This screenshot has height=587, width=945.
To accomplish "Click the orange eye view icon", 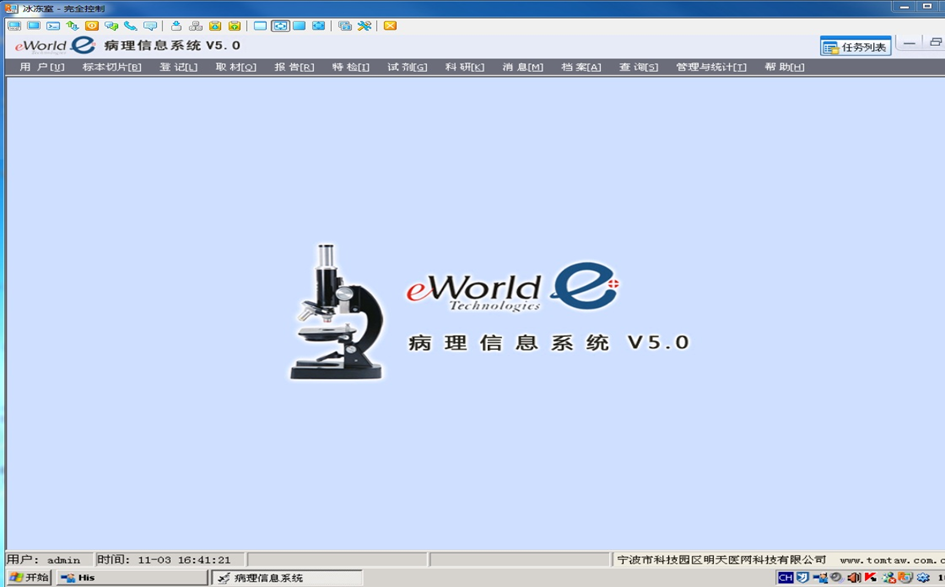I will click(x=92, y=26).
